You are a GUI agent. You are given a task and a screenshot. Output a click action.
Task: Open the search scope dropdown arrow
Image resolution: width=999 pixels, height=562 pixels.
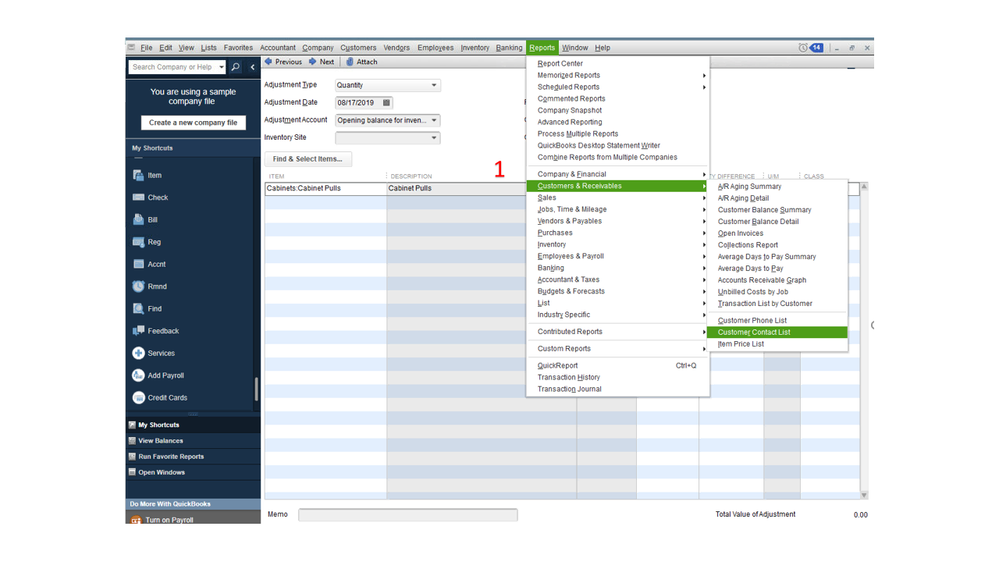(x=221, y=67)
